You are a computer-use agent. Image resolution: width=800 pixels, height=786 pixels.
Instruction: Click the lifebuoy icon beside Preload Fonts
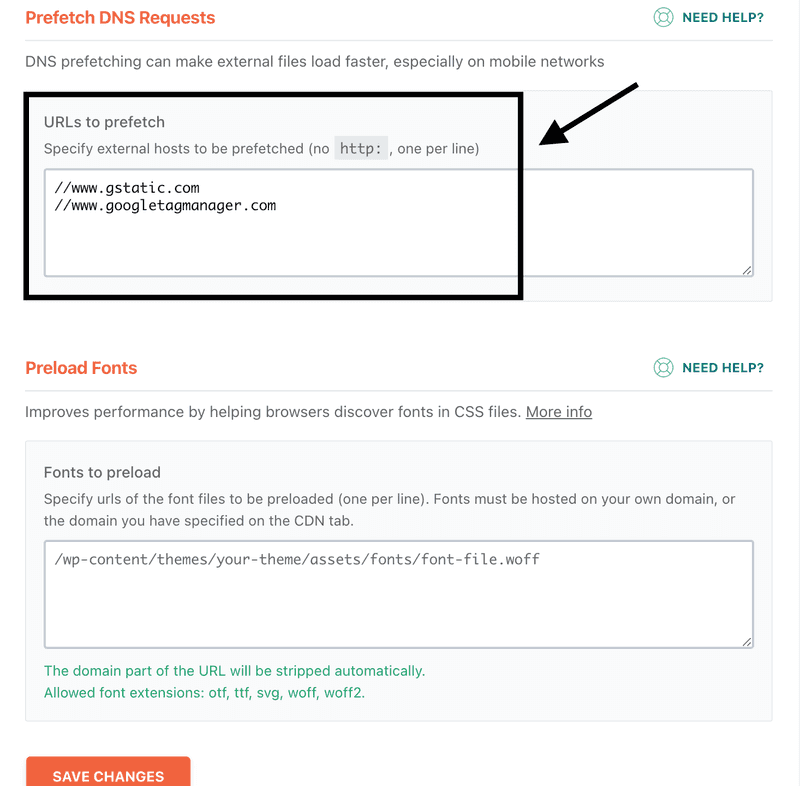[x=662, y=368]
